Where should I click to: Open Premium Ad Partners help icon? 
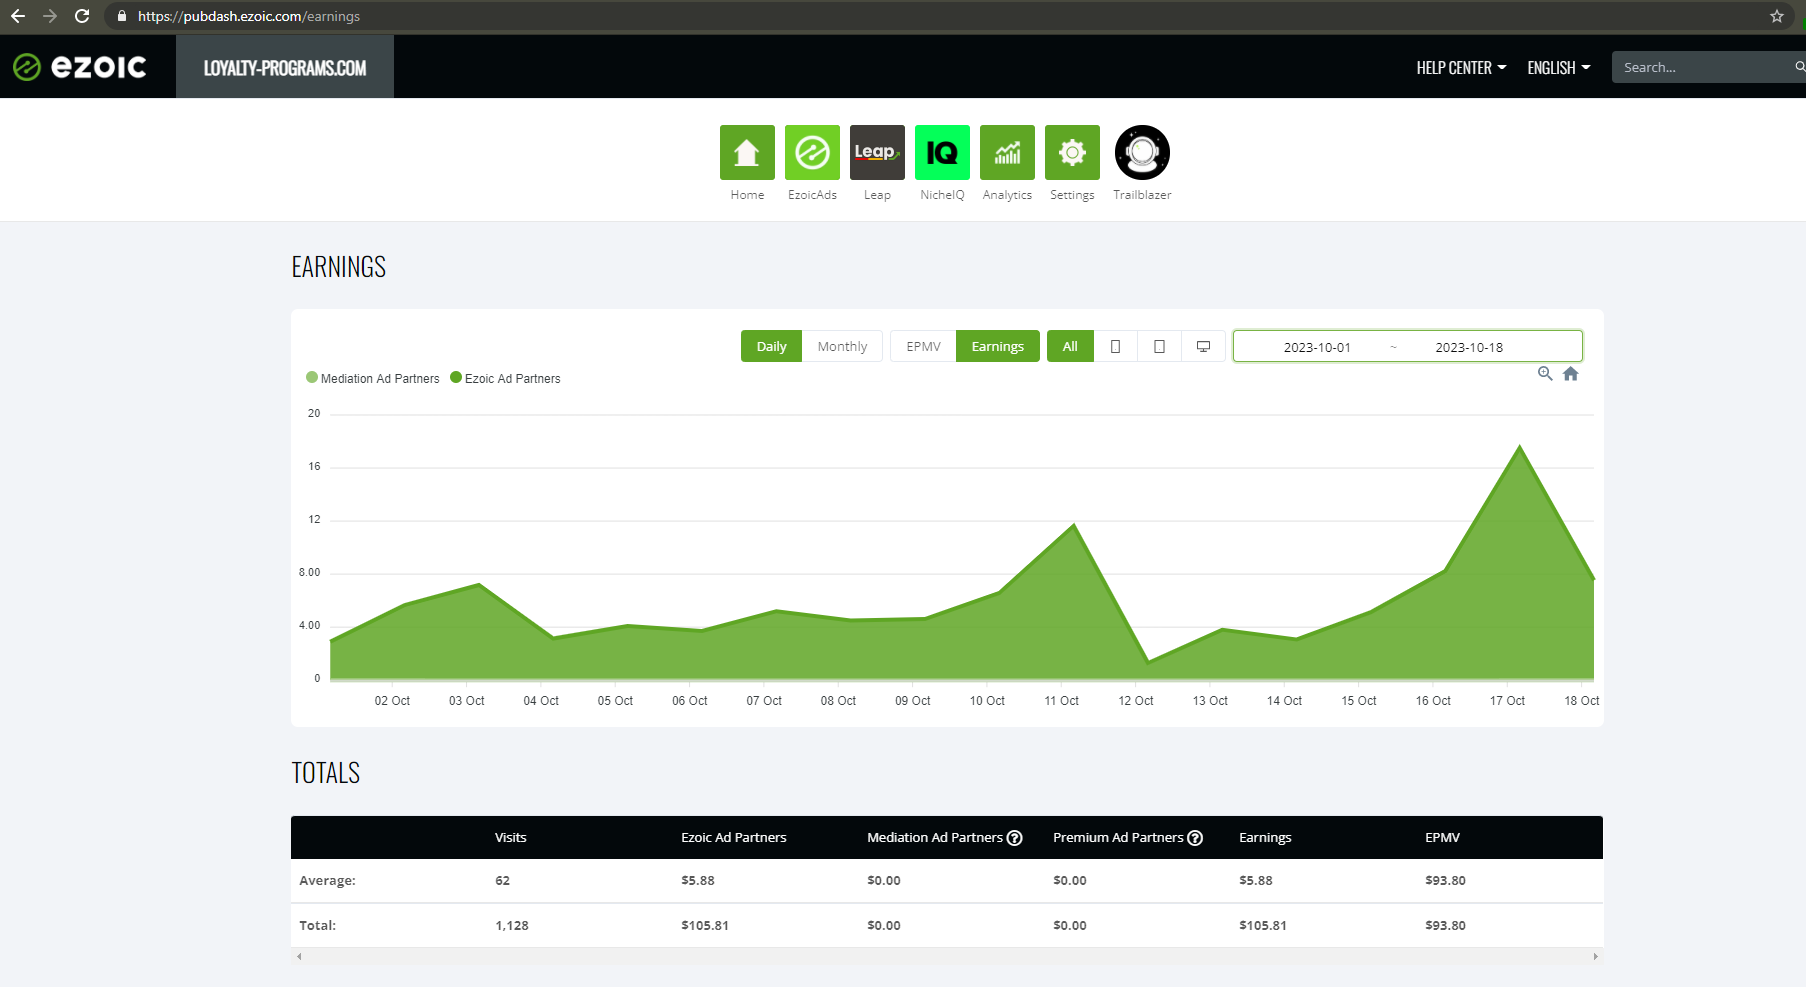(1195, 838)
